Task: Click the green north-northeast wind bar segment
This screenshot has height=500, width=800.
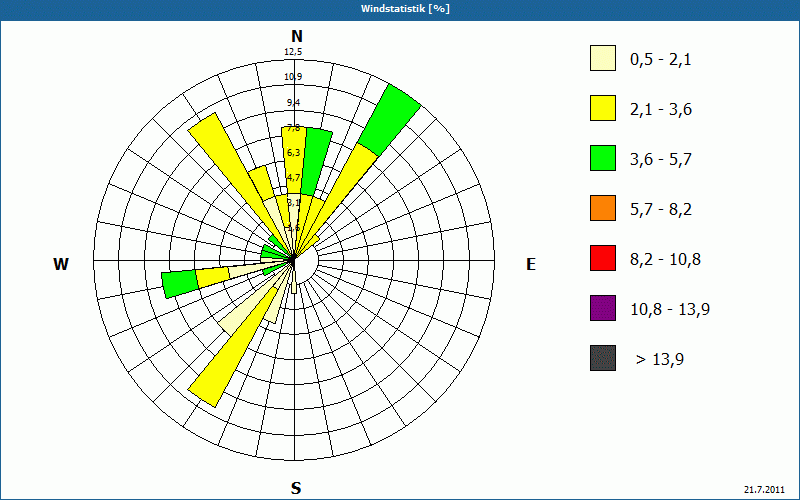Action: (315, 162)
